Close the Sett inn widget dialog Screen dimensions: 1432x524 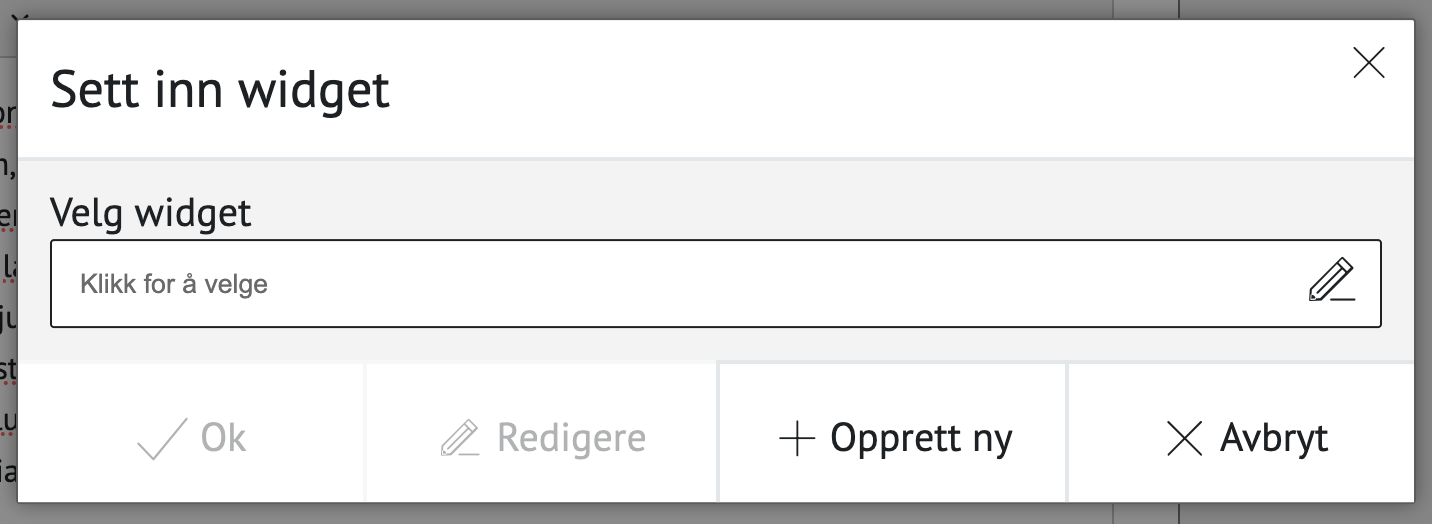(1368, 63)
